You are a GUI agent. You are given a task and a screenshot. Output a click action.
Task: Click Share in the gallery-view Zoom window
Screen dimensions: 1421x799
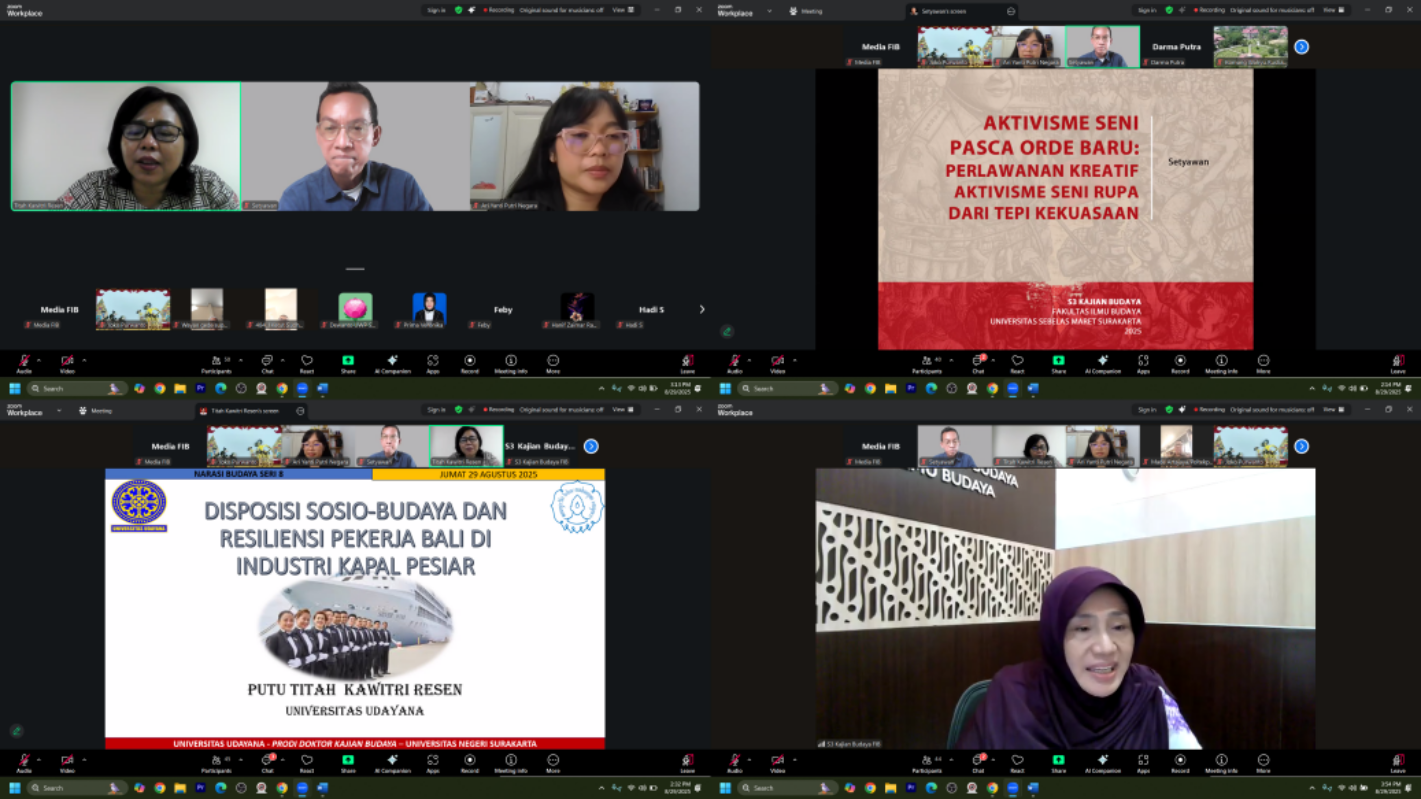348,364
